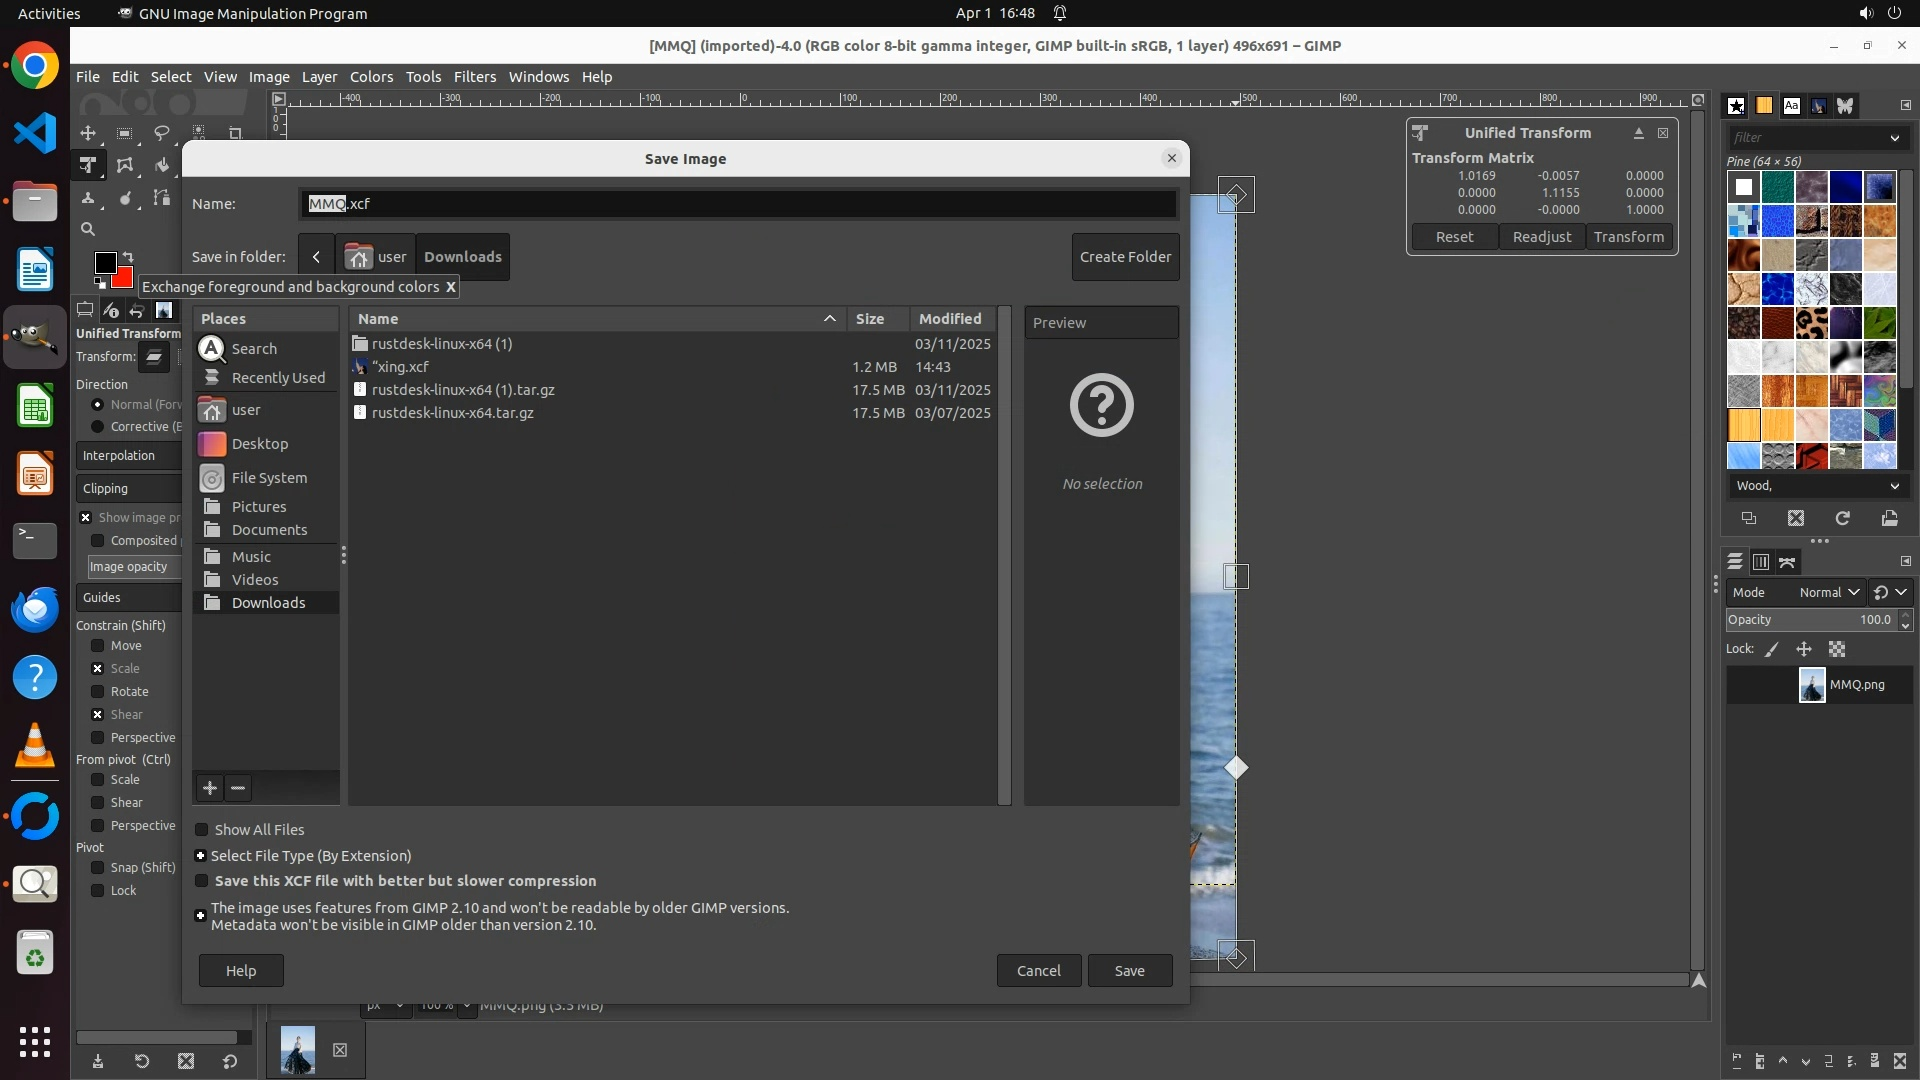Viewport: 1920px width, 1080px height.
Task: Enable the Show All Files checkbox
Action: [202, 830]
